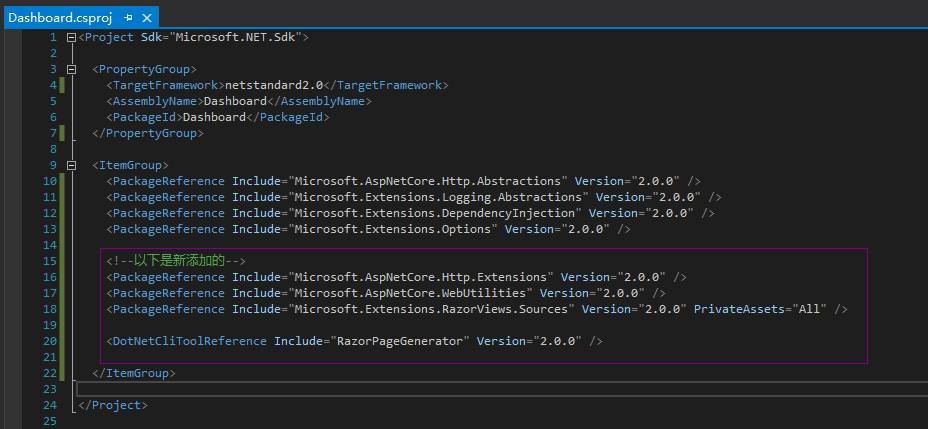Image resolution: width=928 pixels, height=429 pixels.
Task: Close the Dashboard.csproj tab
Action: (x=146, y=17)
